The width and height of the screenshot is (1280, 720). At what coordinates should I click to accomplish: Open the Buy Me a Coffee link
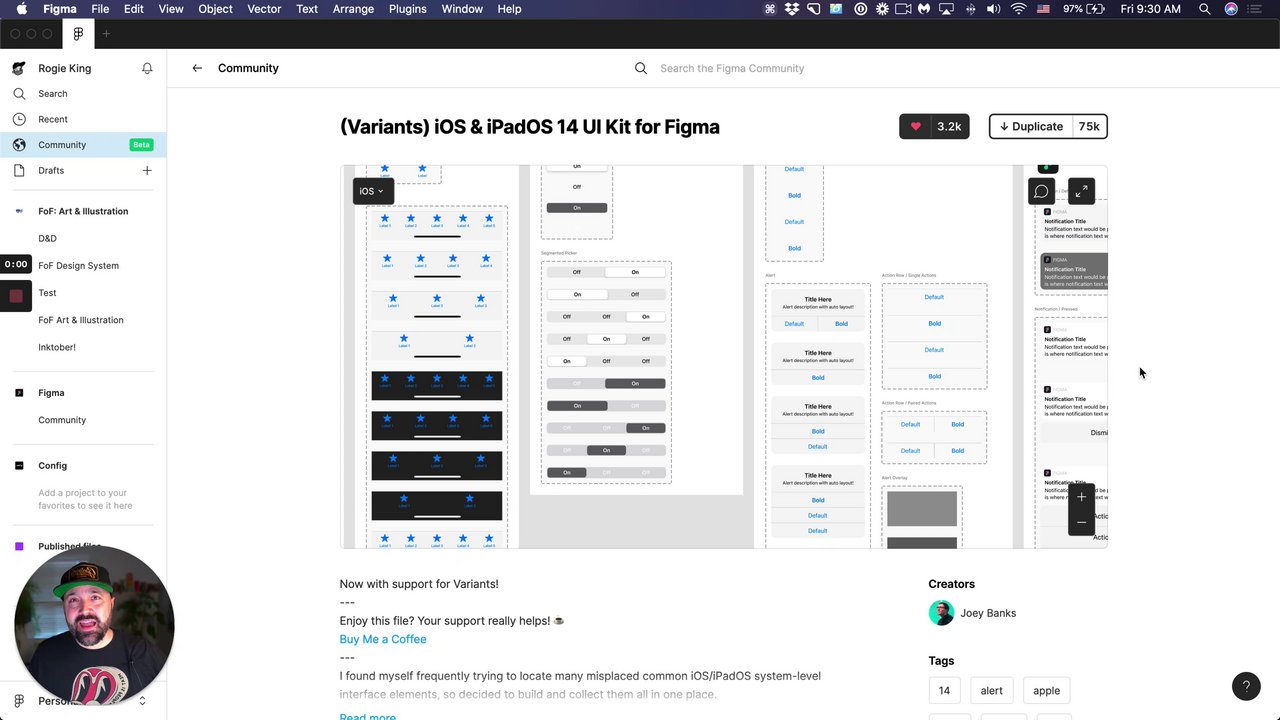click(x=383, y=639)
